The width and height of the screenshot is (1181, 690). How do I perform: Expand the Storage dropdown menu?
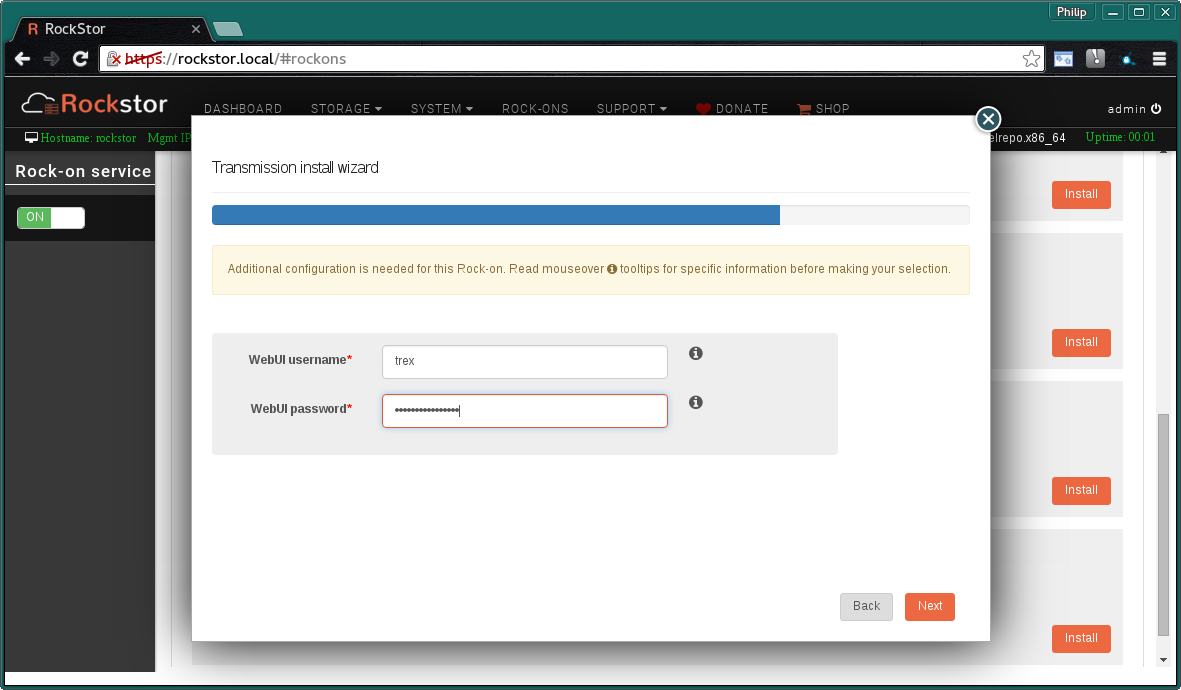click(346, 108)
